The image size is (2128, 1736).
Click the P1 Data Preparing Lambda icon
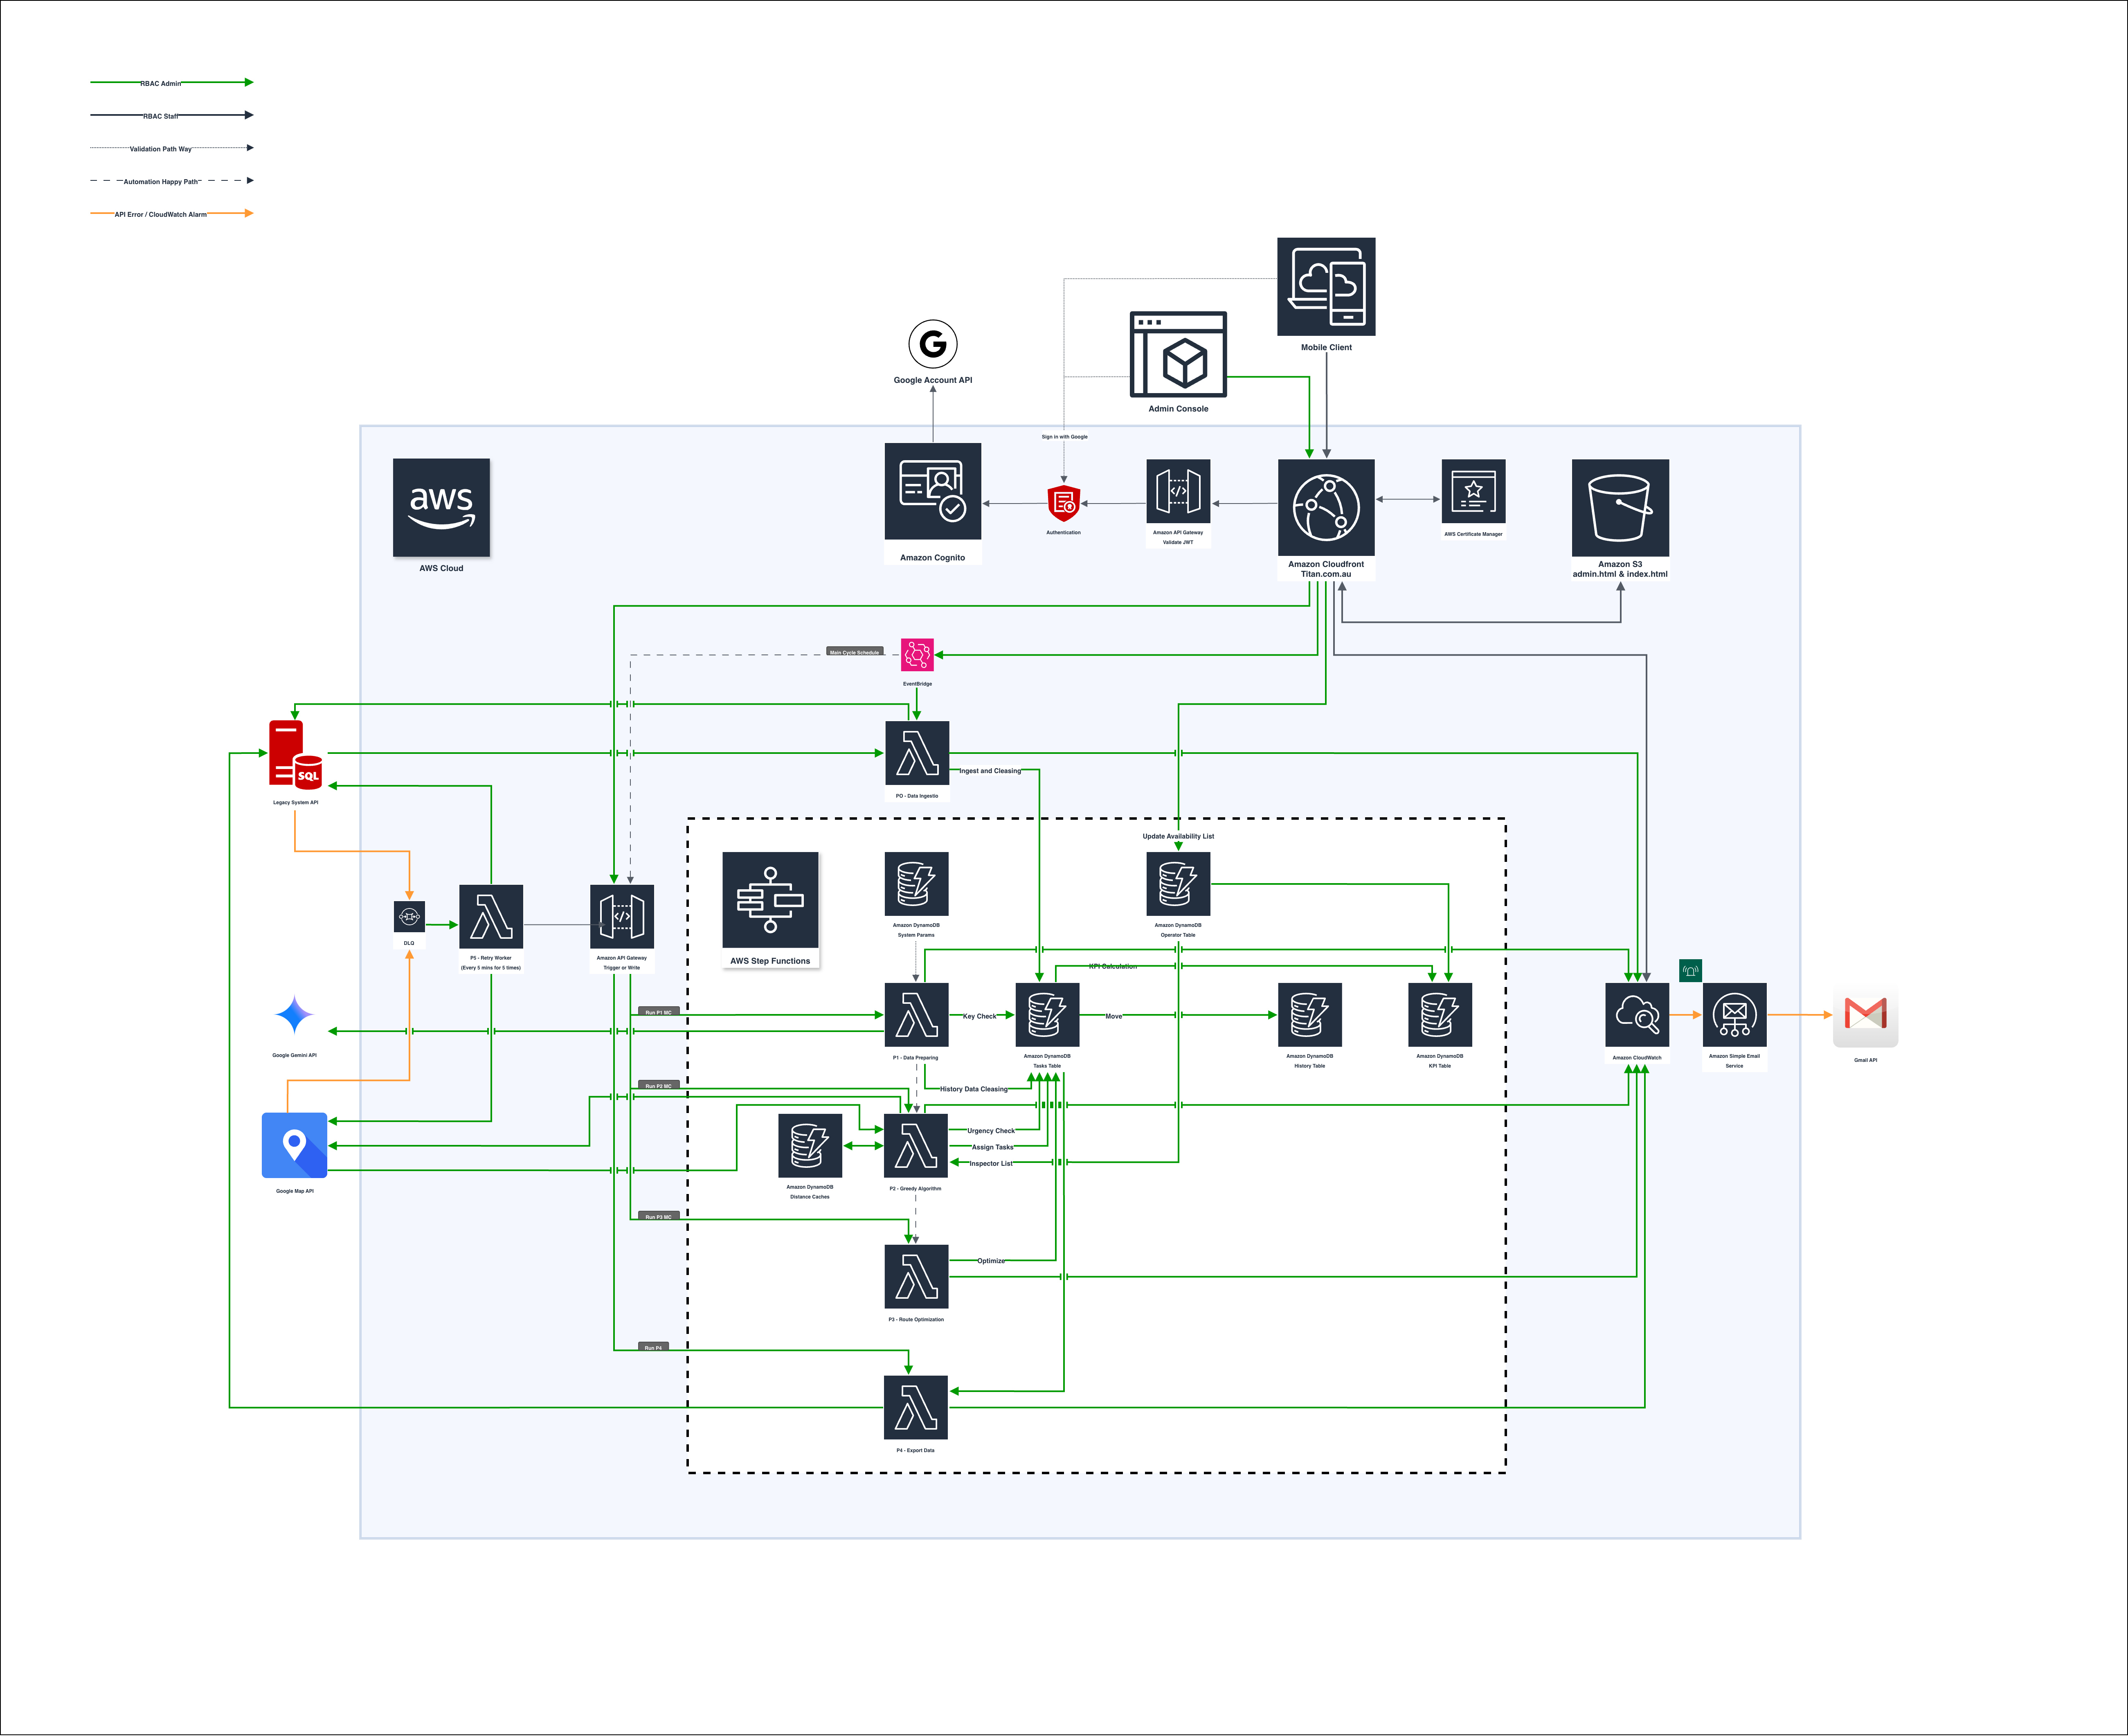[x=916, y=1015]
